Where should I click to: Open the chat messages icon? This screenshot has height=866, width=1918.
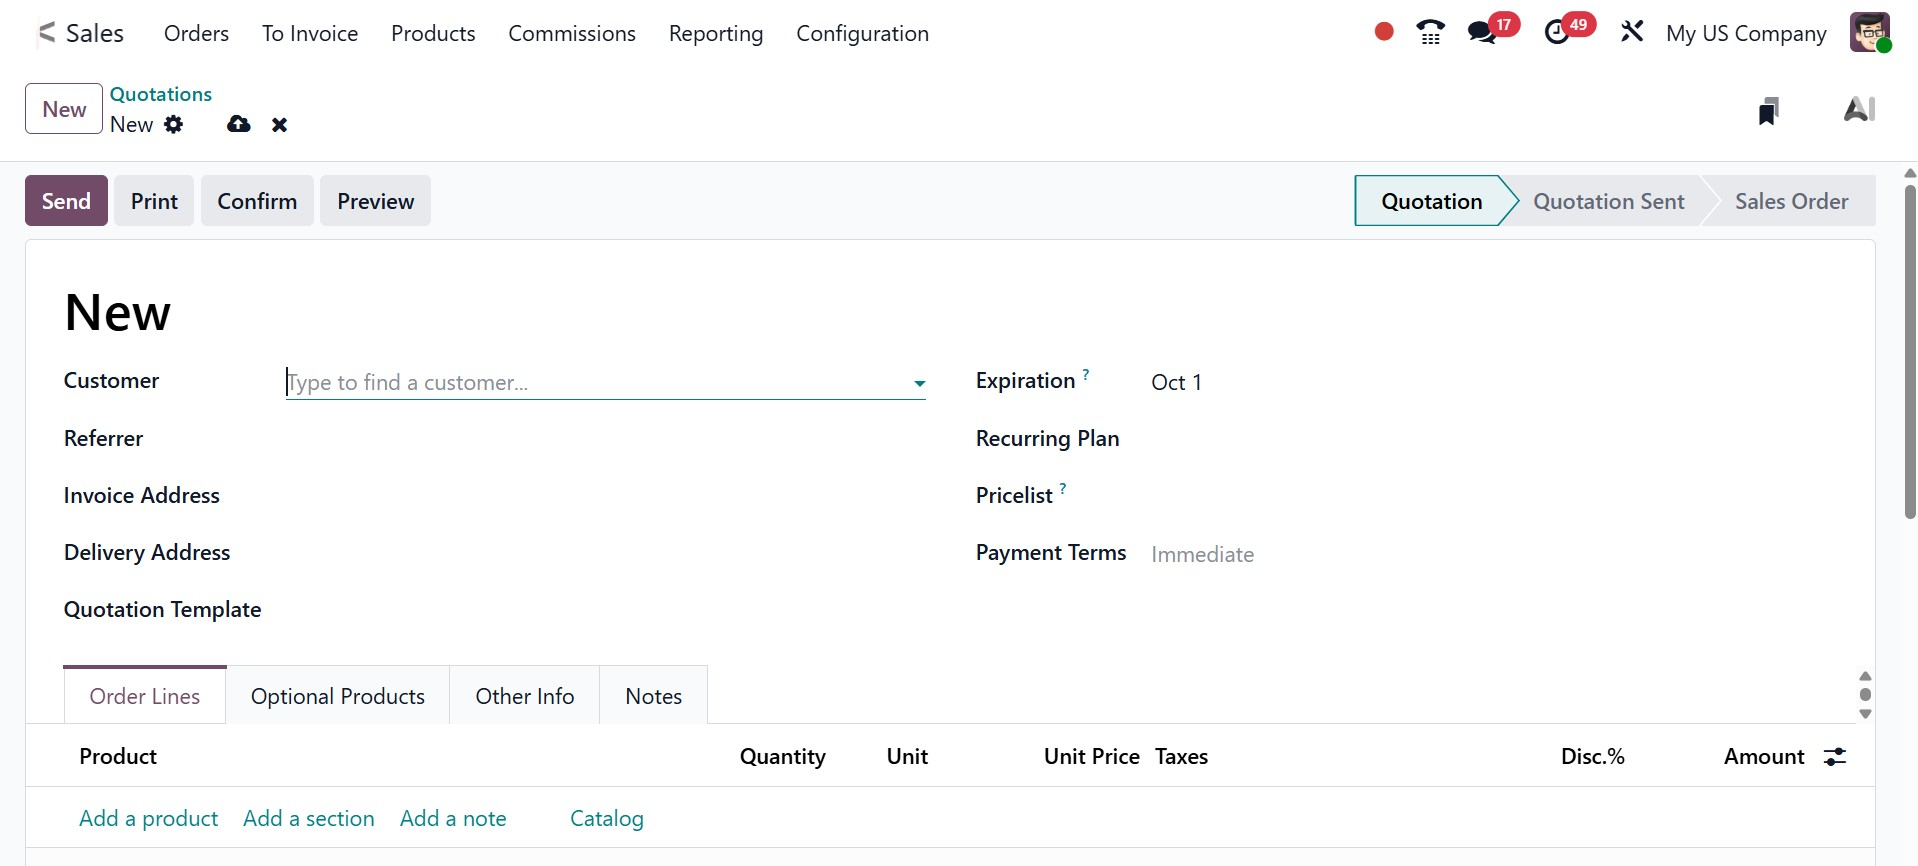1482,33
